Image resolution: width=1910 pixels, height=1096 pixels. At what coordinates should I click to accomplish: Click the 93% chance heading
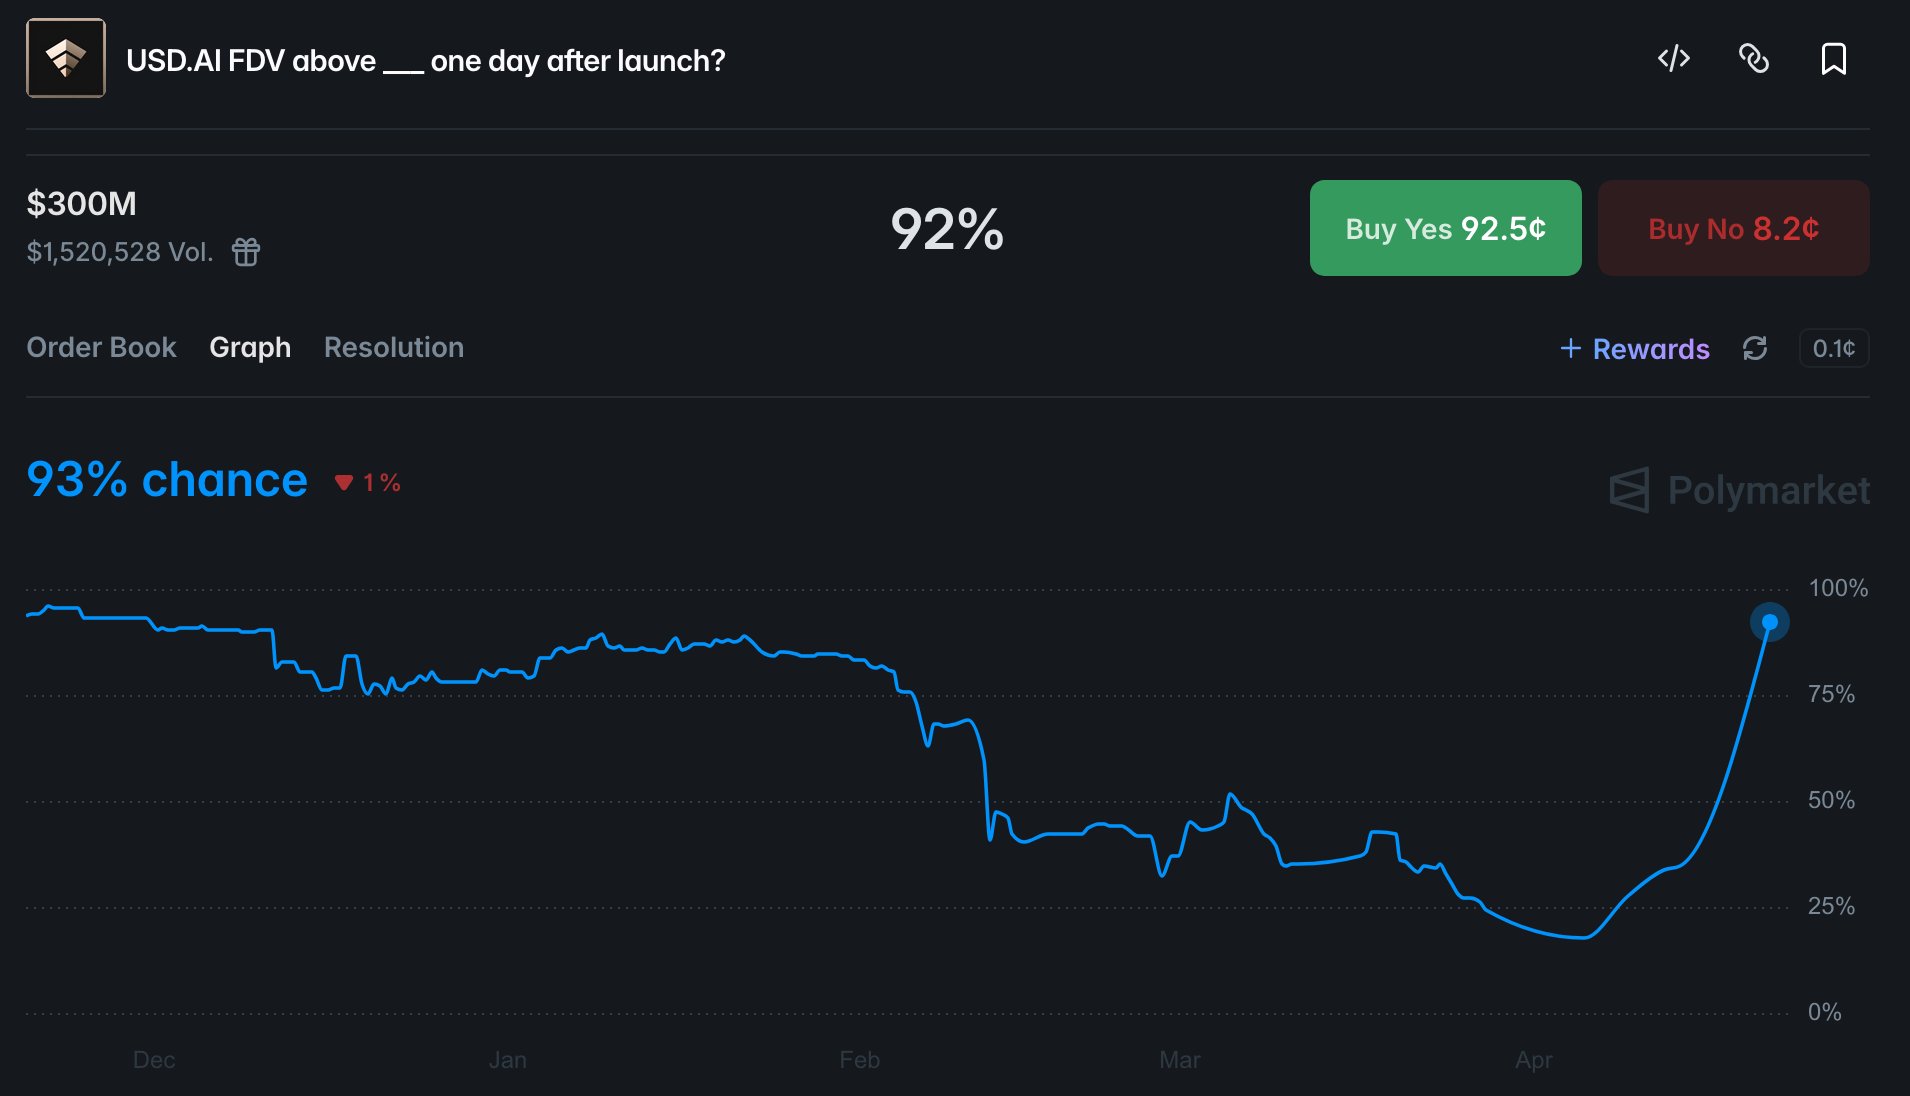(x=167, y=480)
